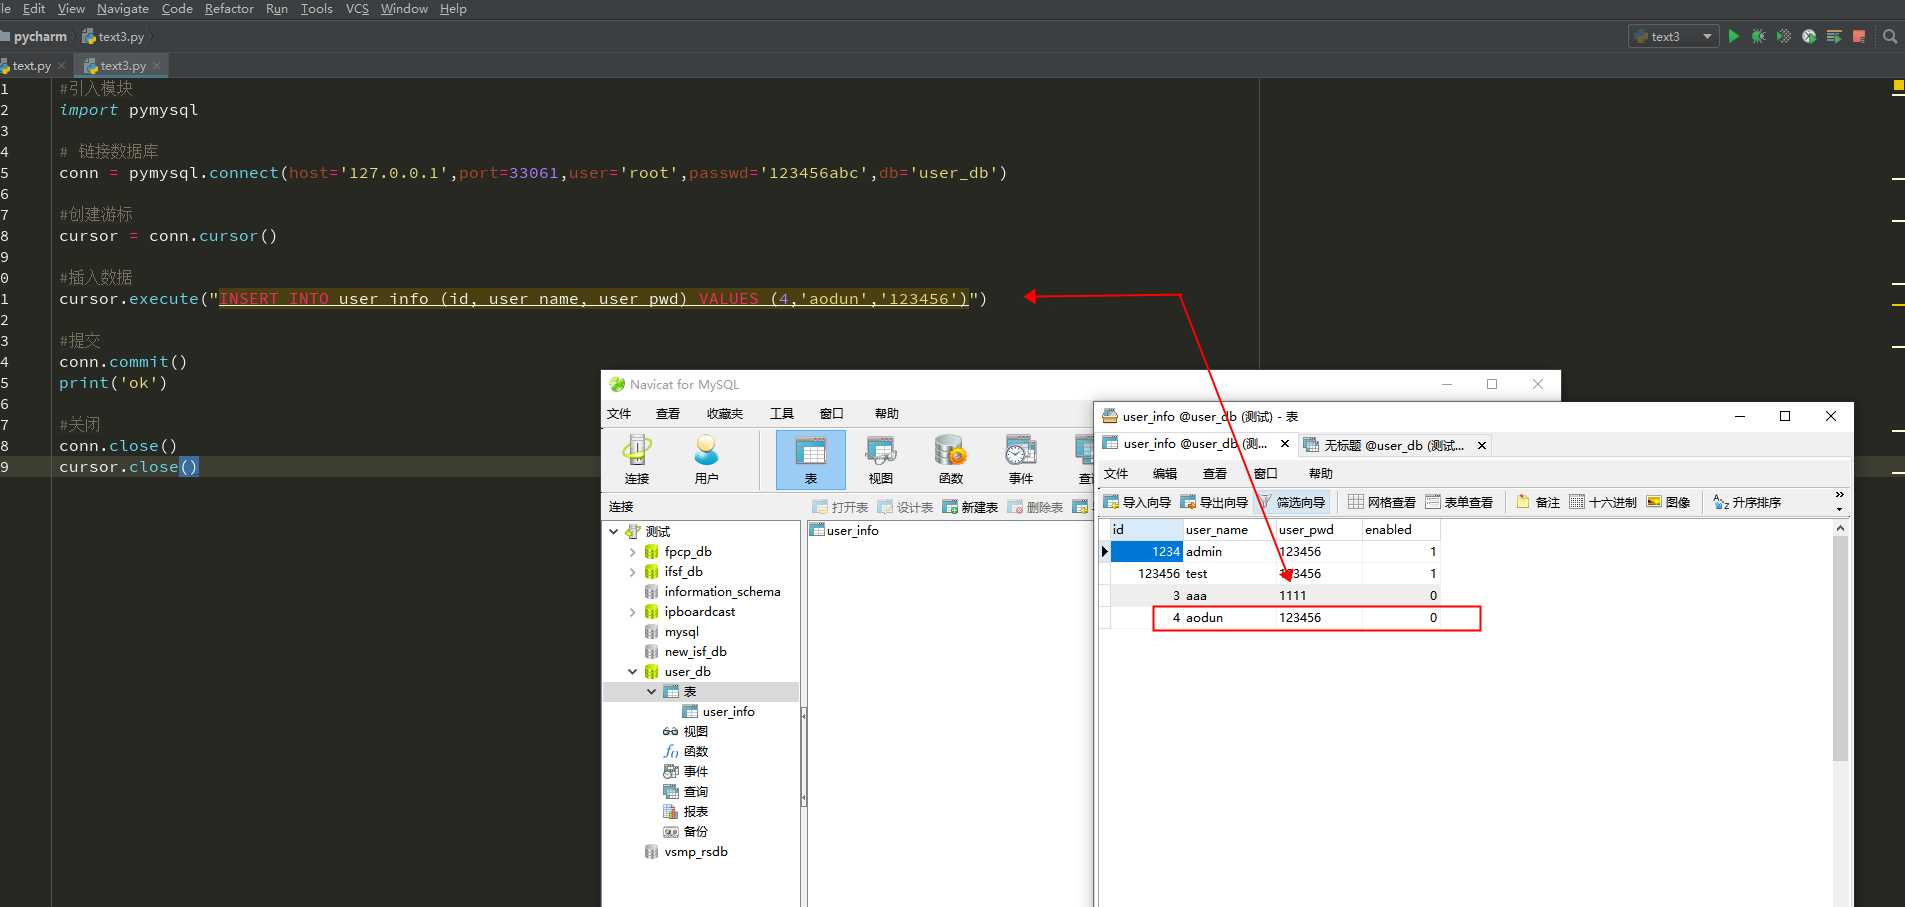
Task: Close the text3.py editor tab
Action: click(156, 66)
